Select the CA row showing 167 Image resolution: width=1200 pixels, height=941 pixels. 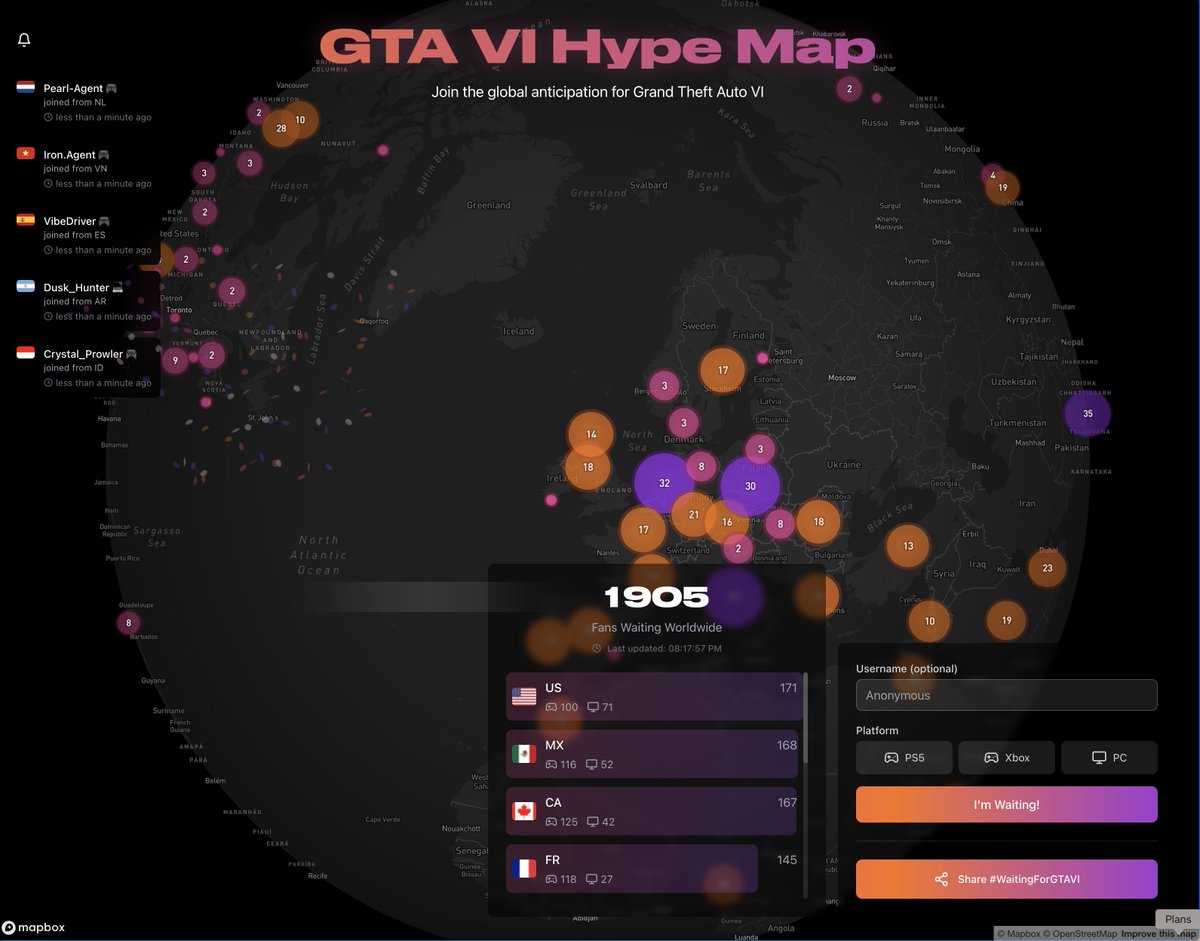[x=652, y=811]
